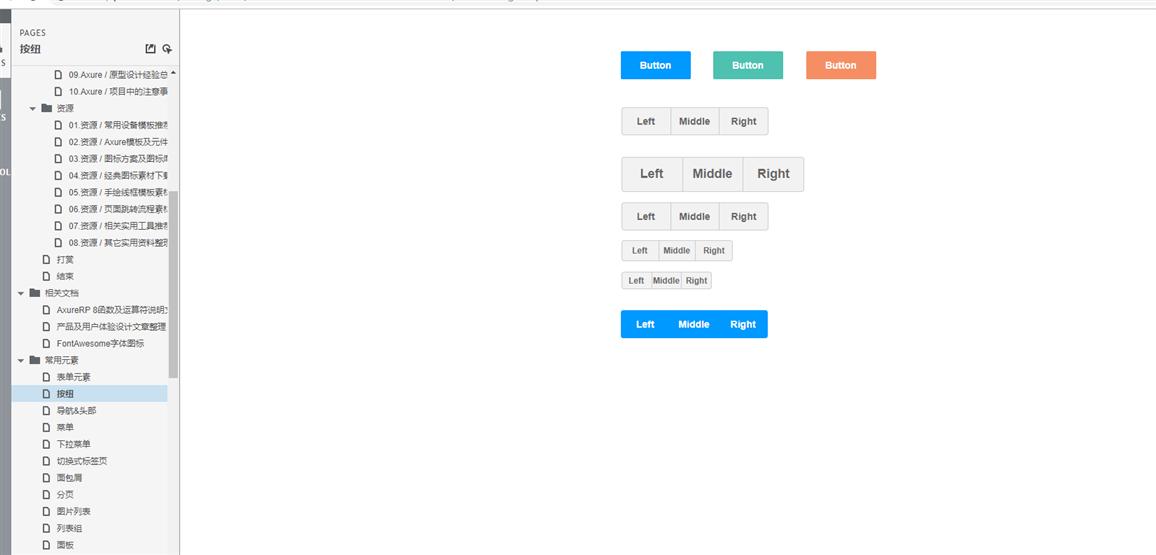Click Right in the smallest button group
Image resolution: width=1156 pixels, height=555 pixels.
tap(697, 281)
